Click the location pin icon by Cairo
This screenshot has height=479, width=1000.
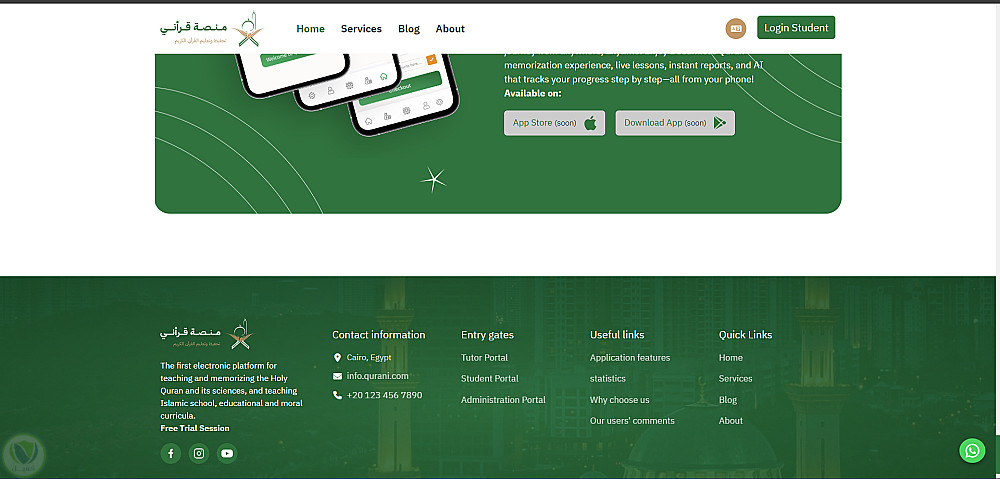337,358
